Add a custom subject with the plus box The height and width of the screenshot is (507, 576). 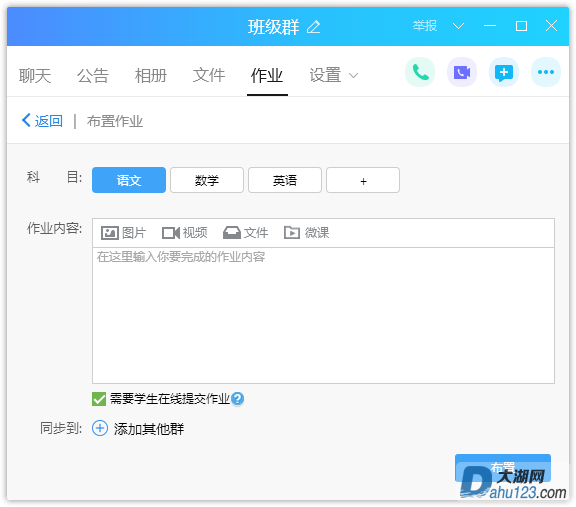363,180
